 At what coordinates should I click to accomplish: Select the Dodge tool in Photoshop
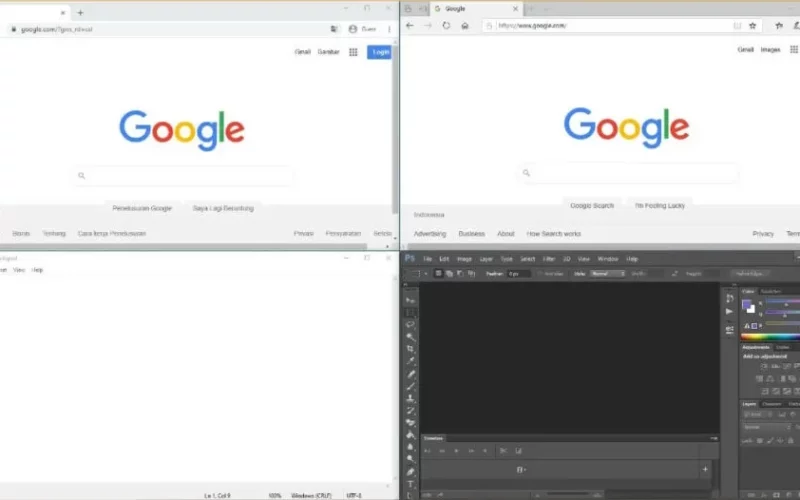click(410, 459)
